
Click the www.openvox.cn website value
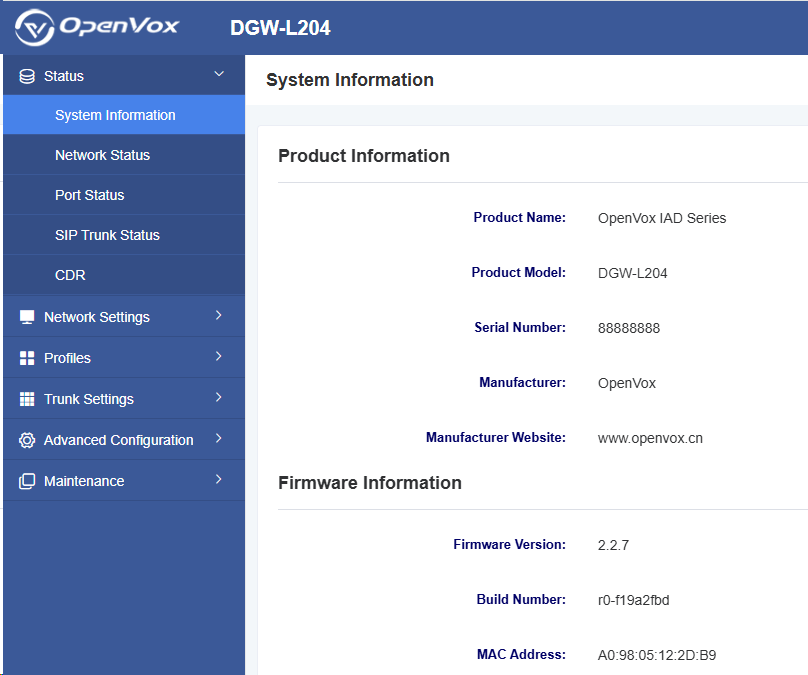(x=650, y=438)
